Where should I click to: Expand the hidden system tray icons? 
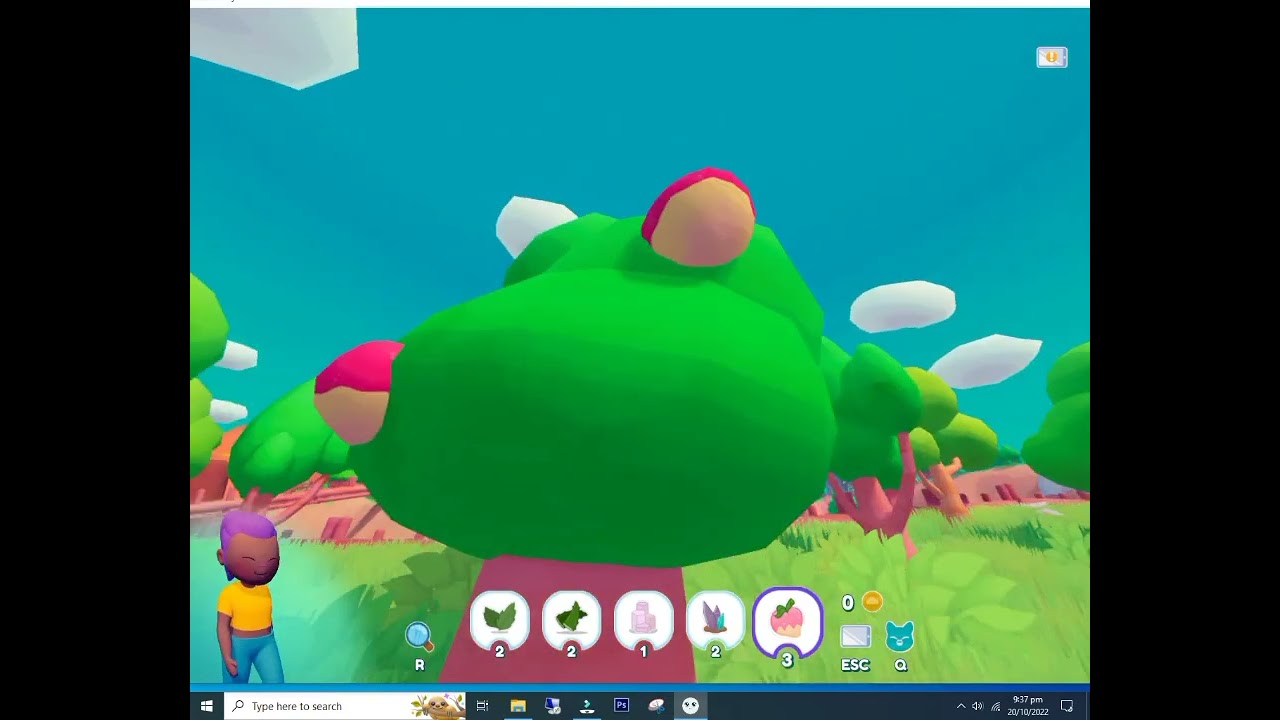[x=961, y=706]
